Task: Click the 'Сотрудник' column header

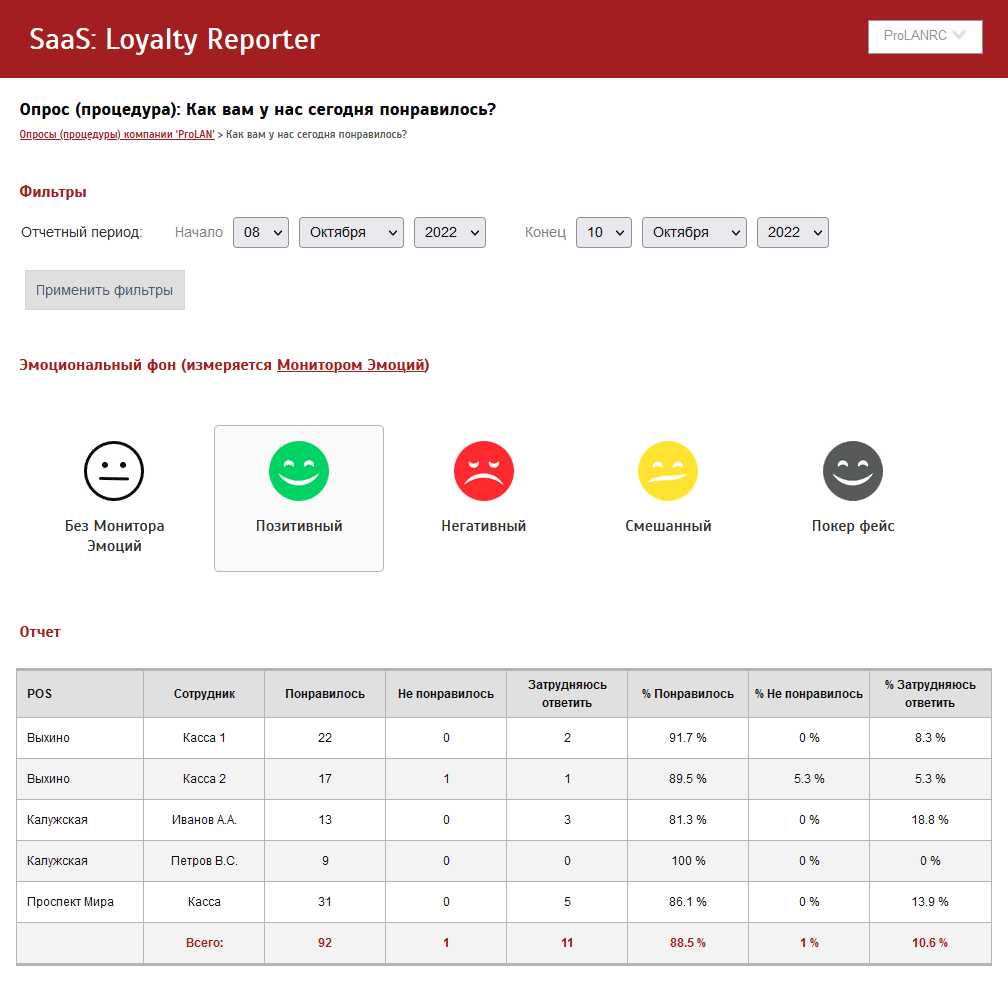Action: click(x=204, y=693)
